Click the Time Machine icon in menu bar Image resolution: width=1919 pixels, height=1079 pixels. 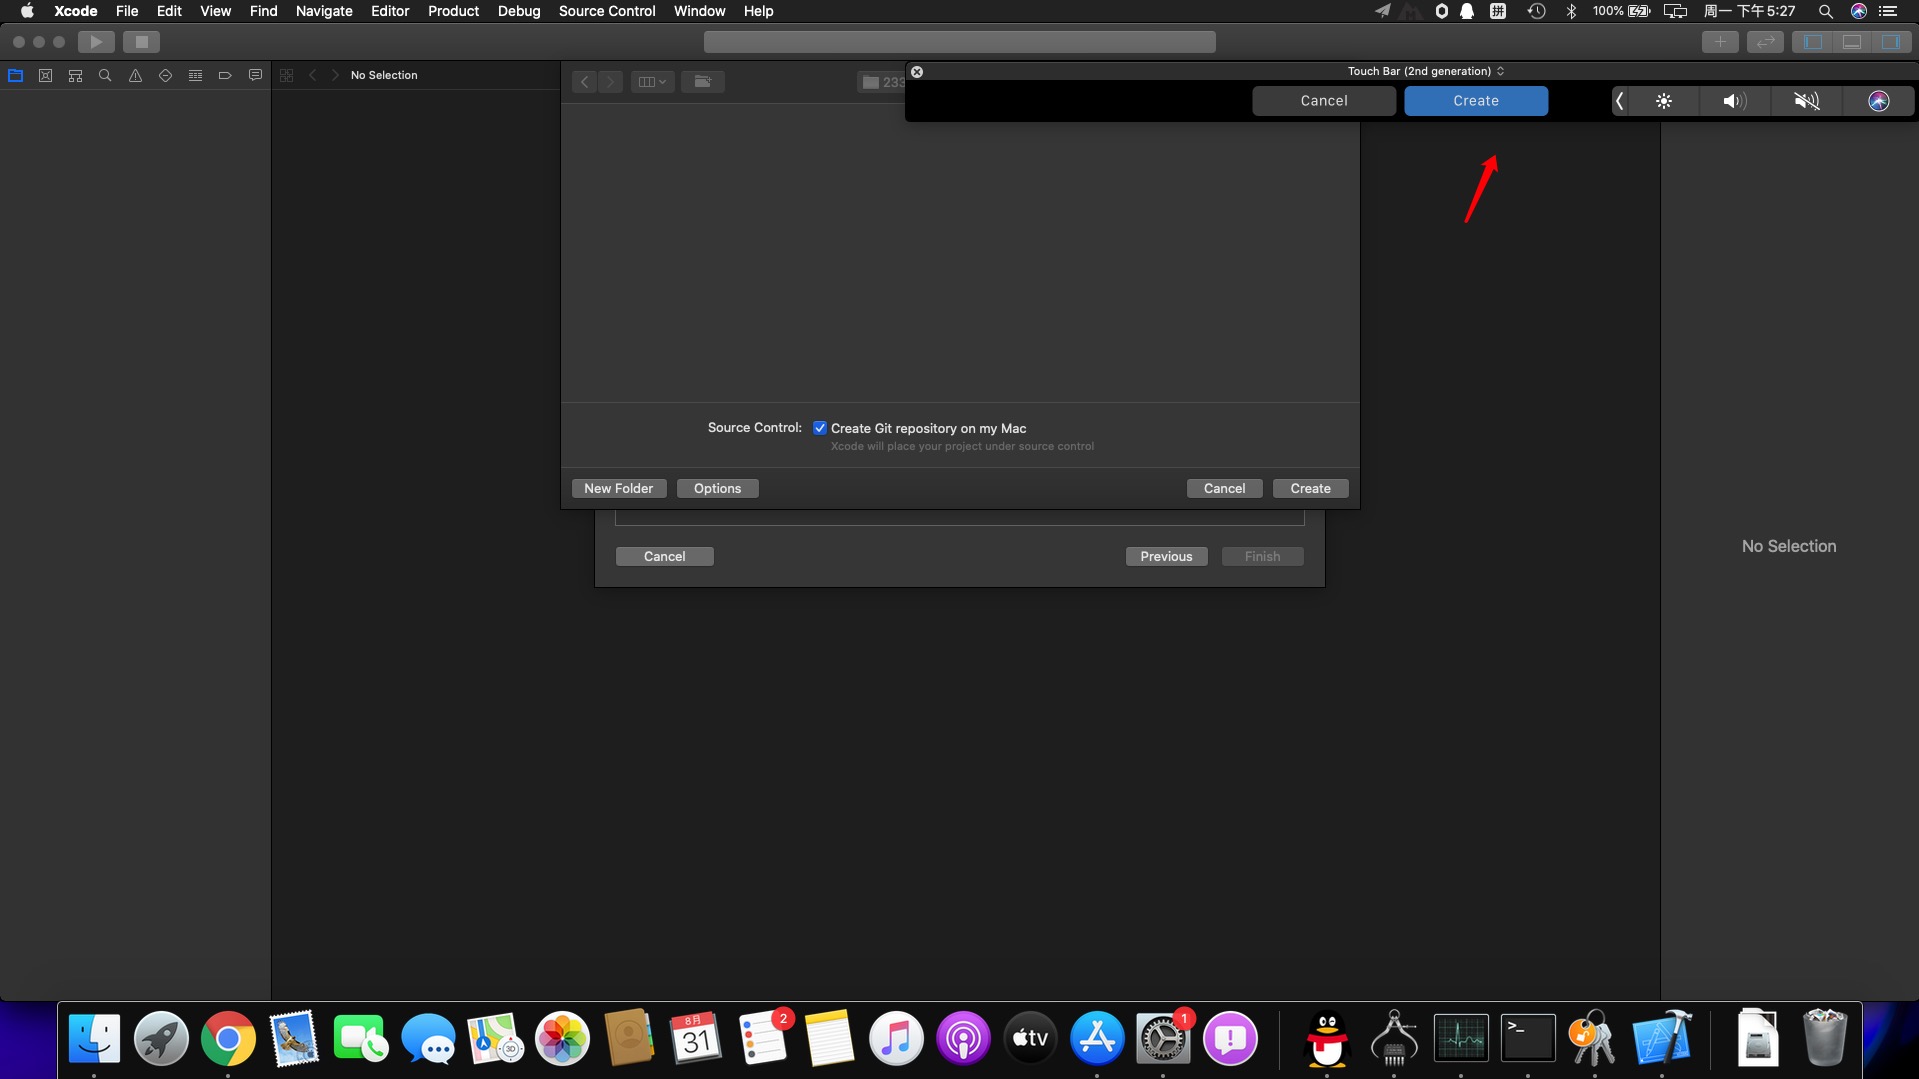(x=1536, y=11)
